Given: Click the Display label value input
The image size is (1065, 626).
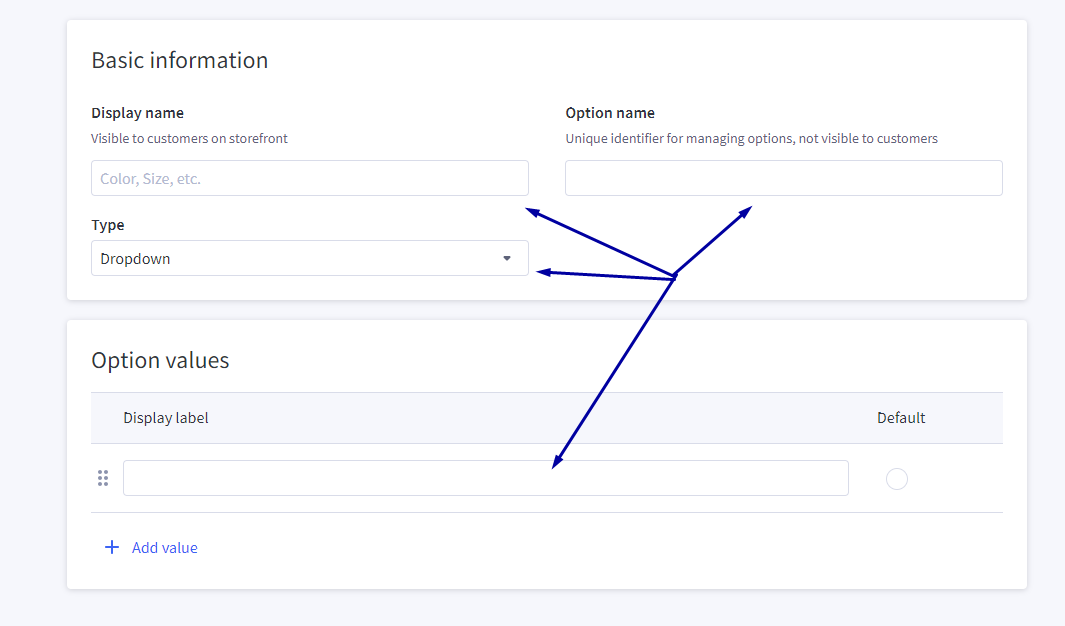Looking at the screenshot, I should [x=486, y=478].
